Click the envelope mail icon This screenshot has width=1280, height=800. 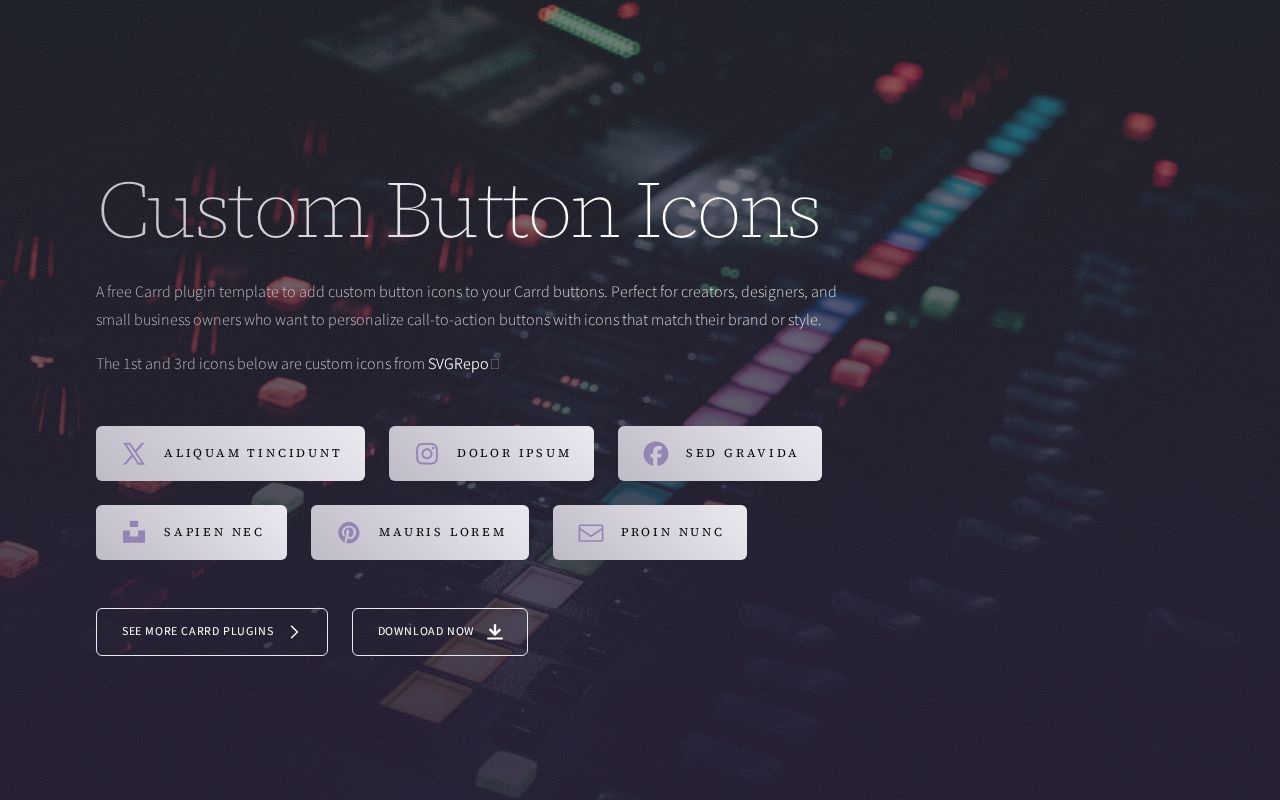tap(591, 533)
